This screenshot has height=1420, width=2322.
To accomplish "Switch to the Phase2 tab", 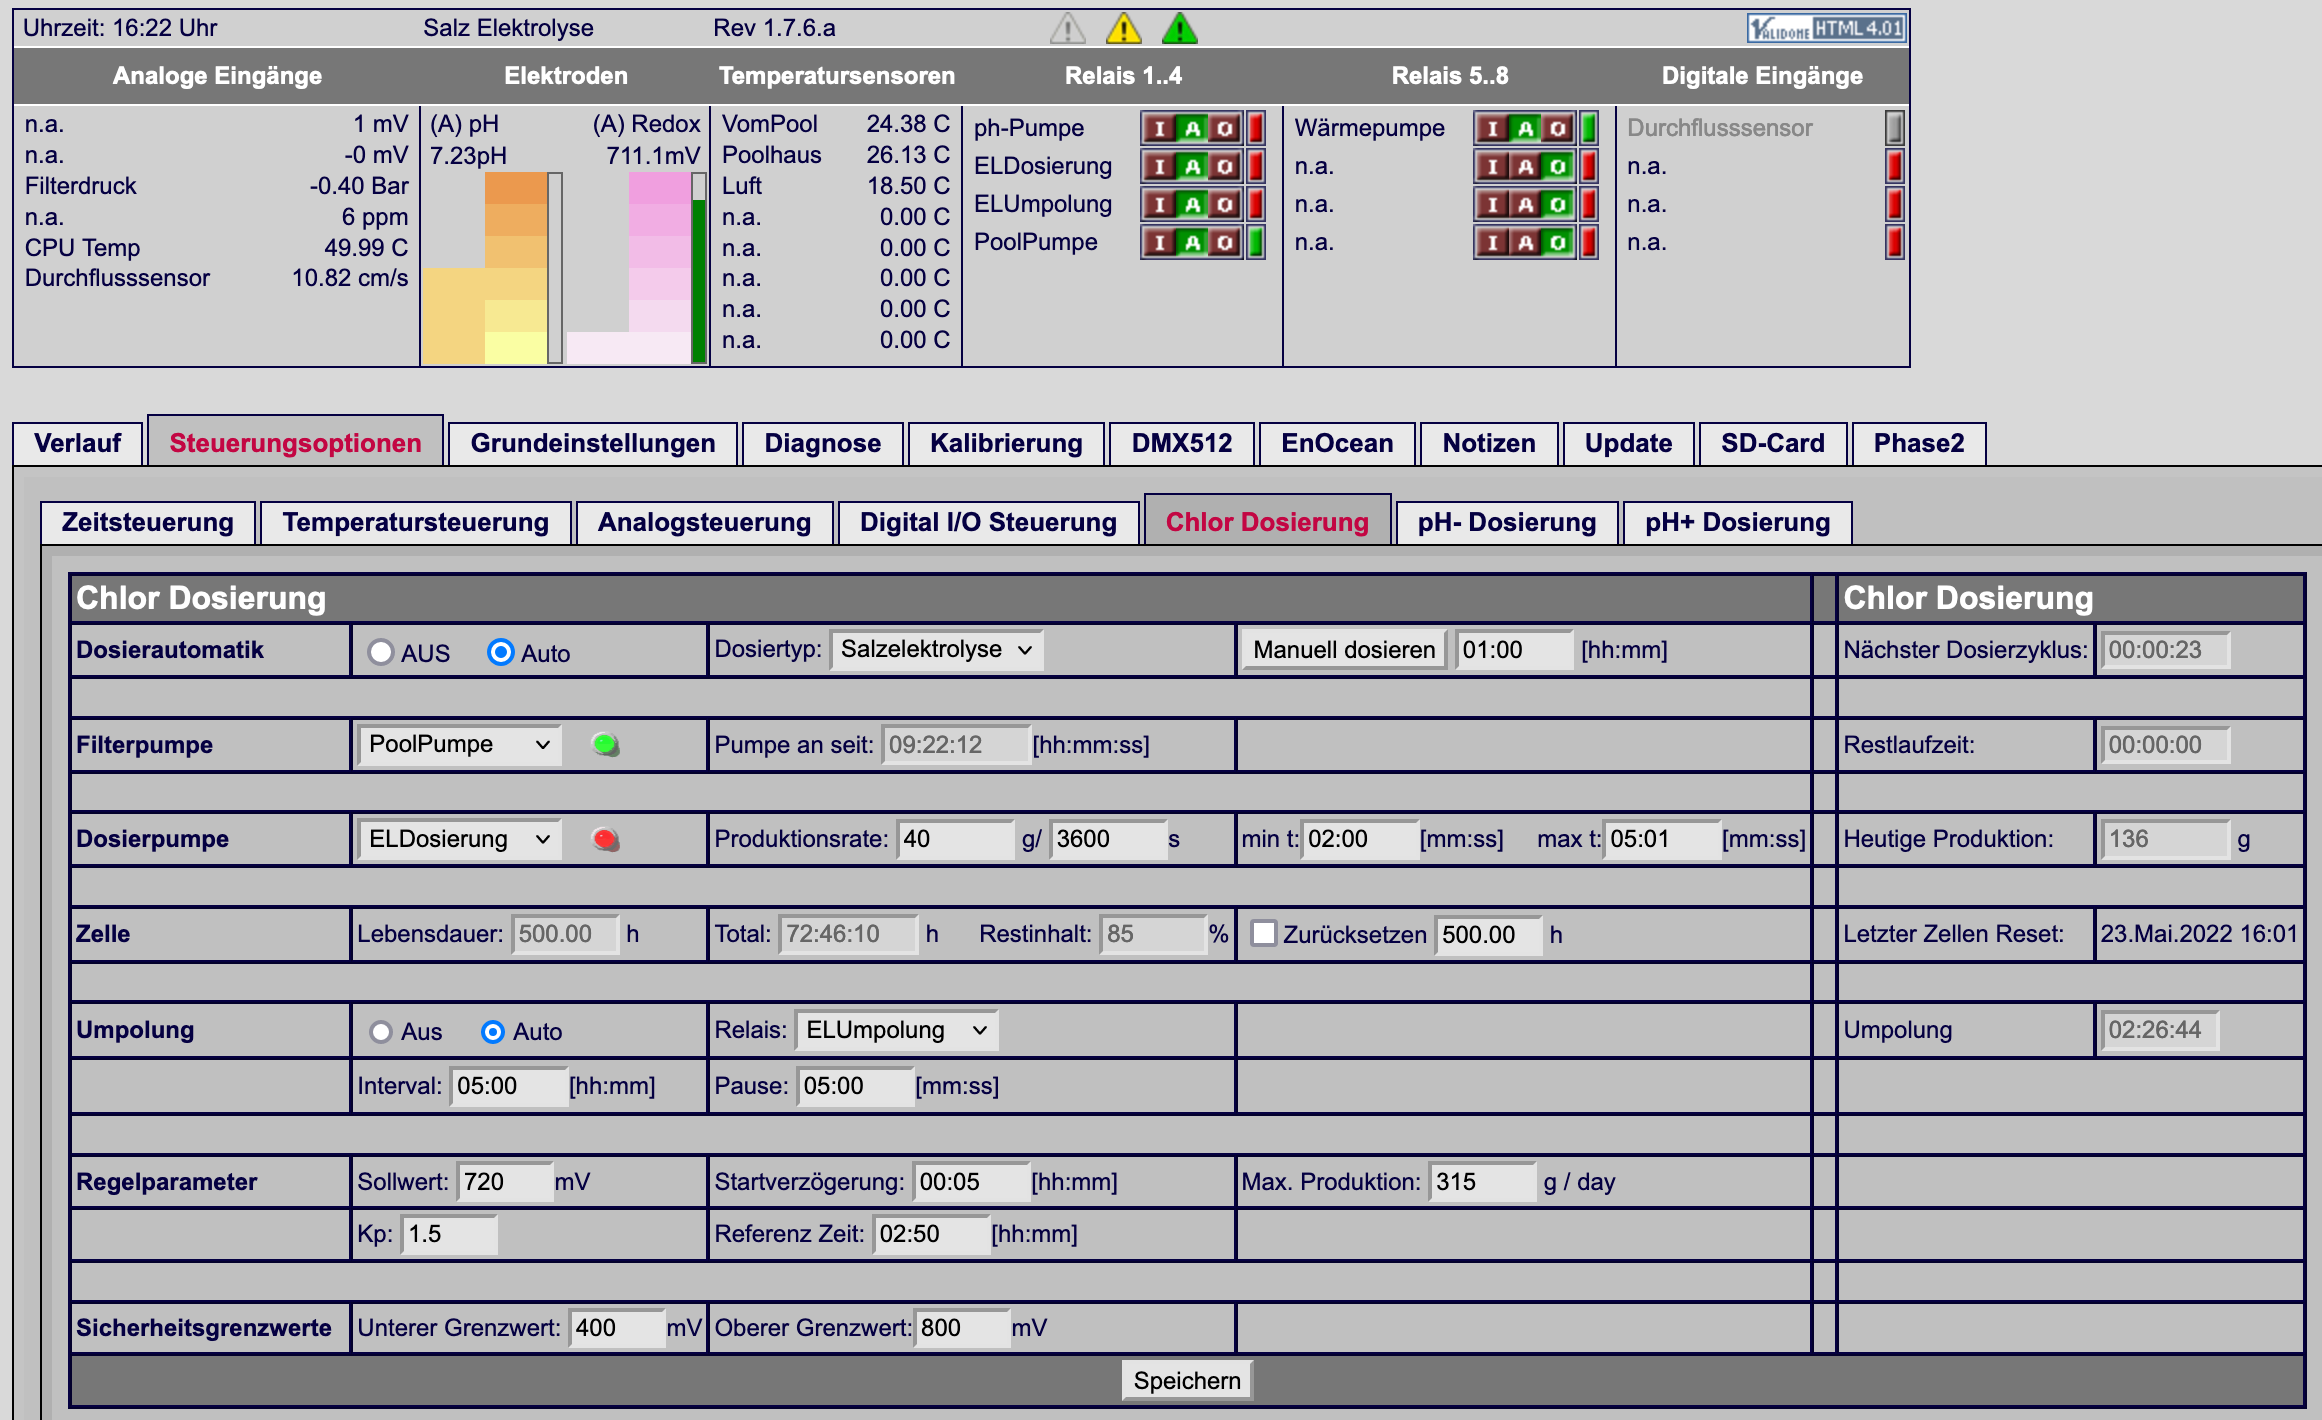I will 1919,443.
